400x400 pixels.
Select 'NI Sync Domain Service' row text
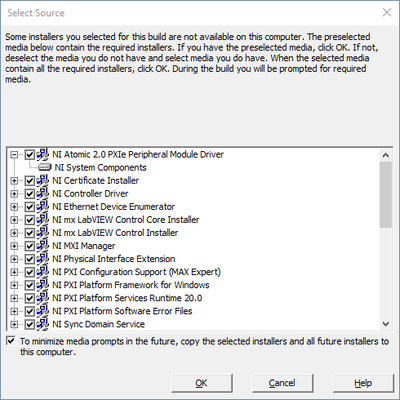[98, 324]
